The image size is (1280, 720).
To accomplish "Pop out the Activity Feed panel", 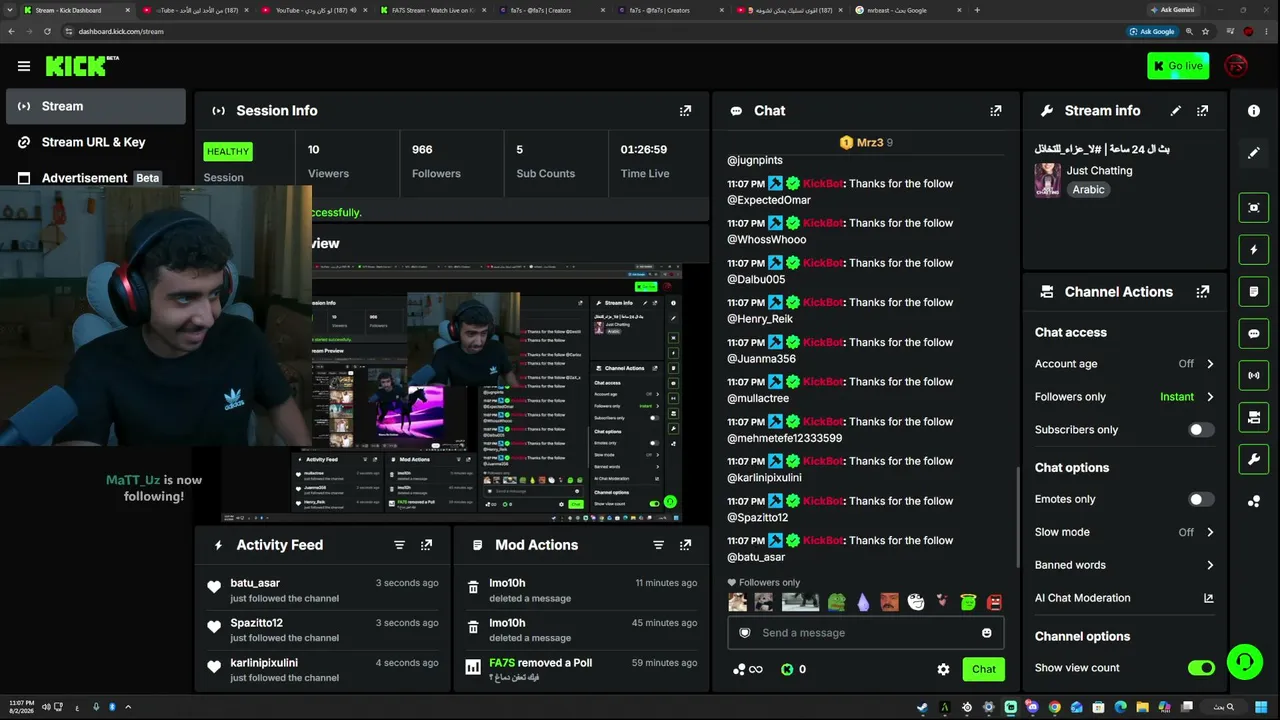I will [x=427, y=545].
